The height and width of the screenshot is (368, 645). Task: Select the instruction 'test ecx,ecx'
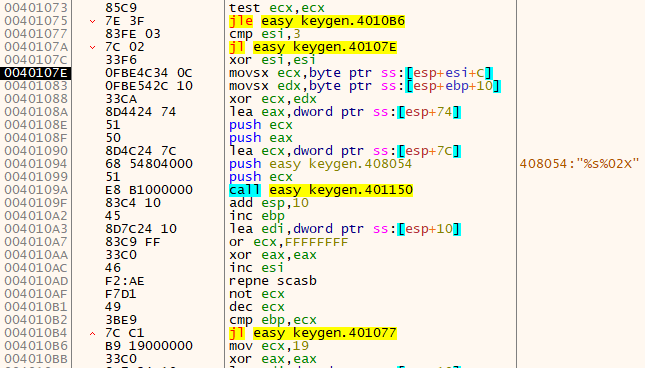pos(277,8)
